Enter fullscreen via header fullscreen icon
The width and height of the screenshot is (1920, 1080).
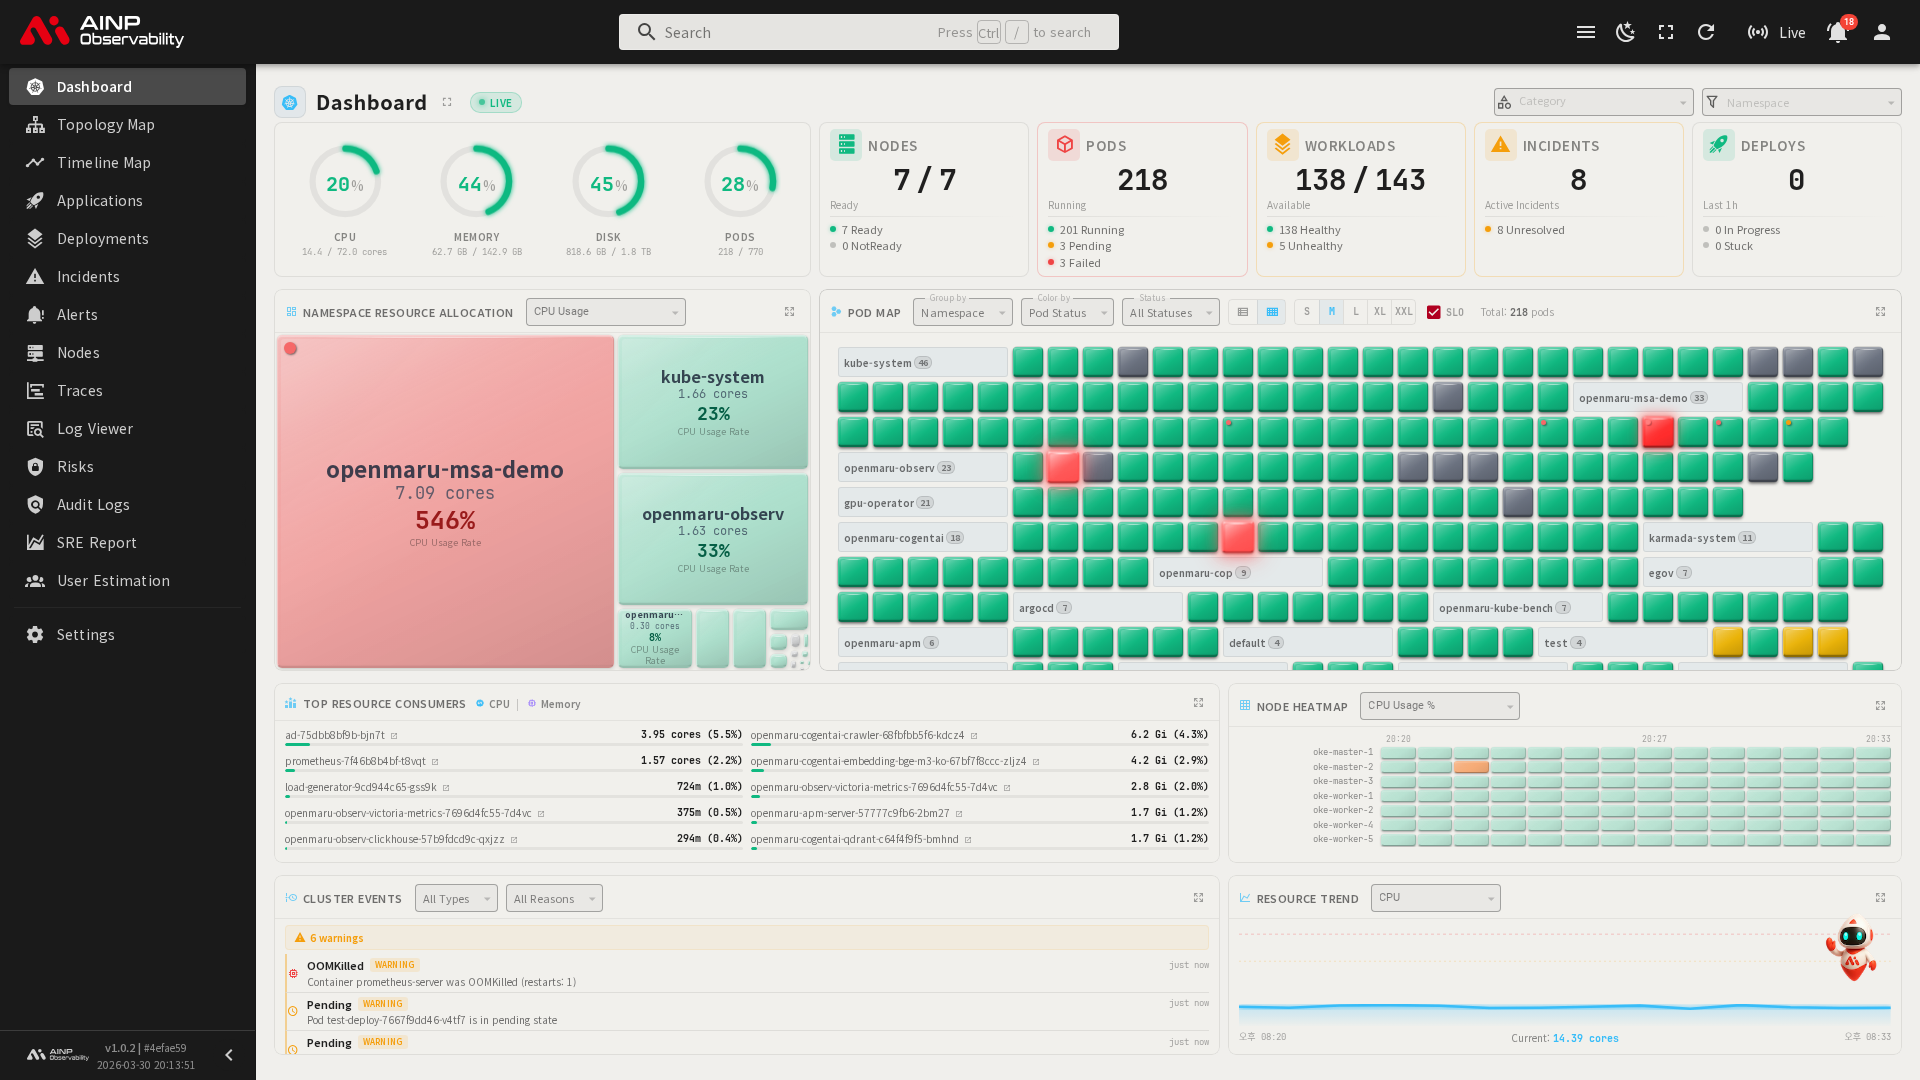[1666, 32]
